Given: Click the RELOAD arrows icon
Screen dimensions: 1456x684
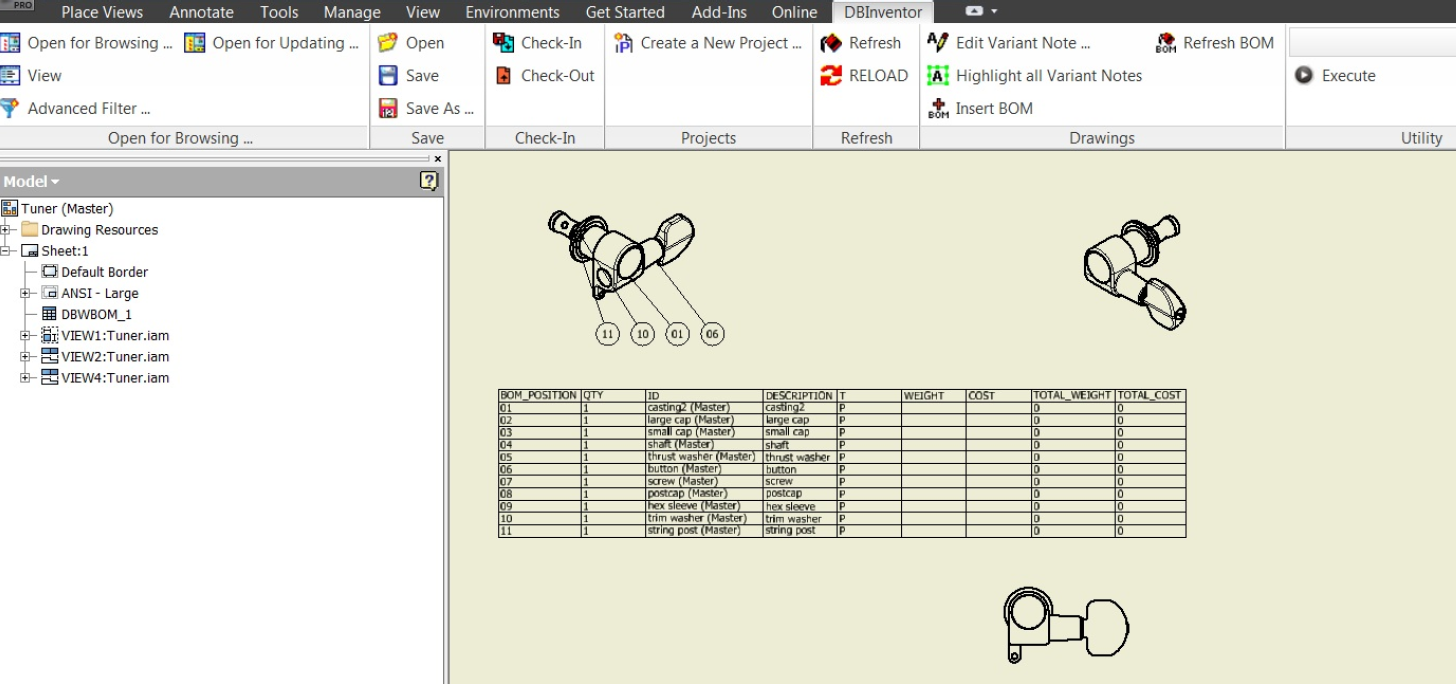Looking at the screenshot, I should 831,75.
